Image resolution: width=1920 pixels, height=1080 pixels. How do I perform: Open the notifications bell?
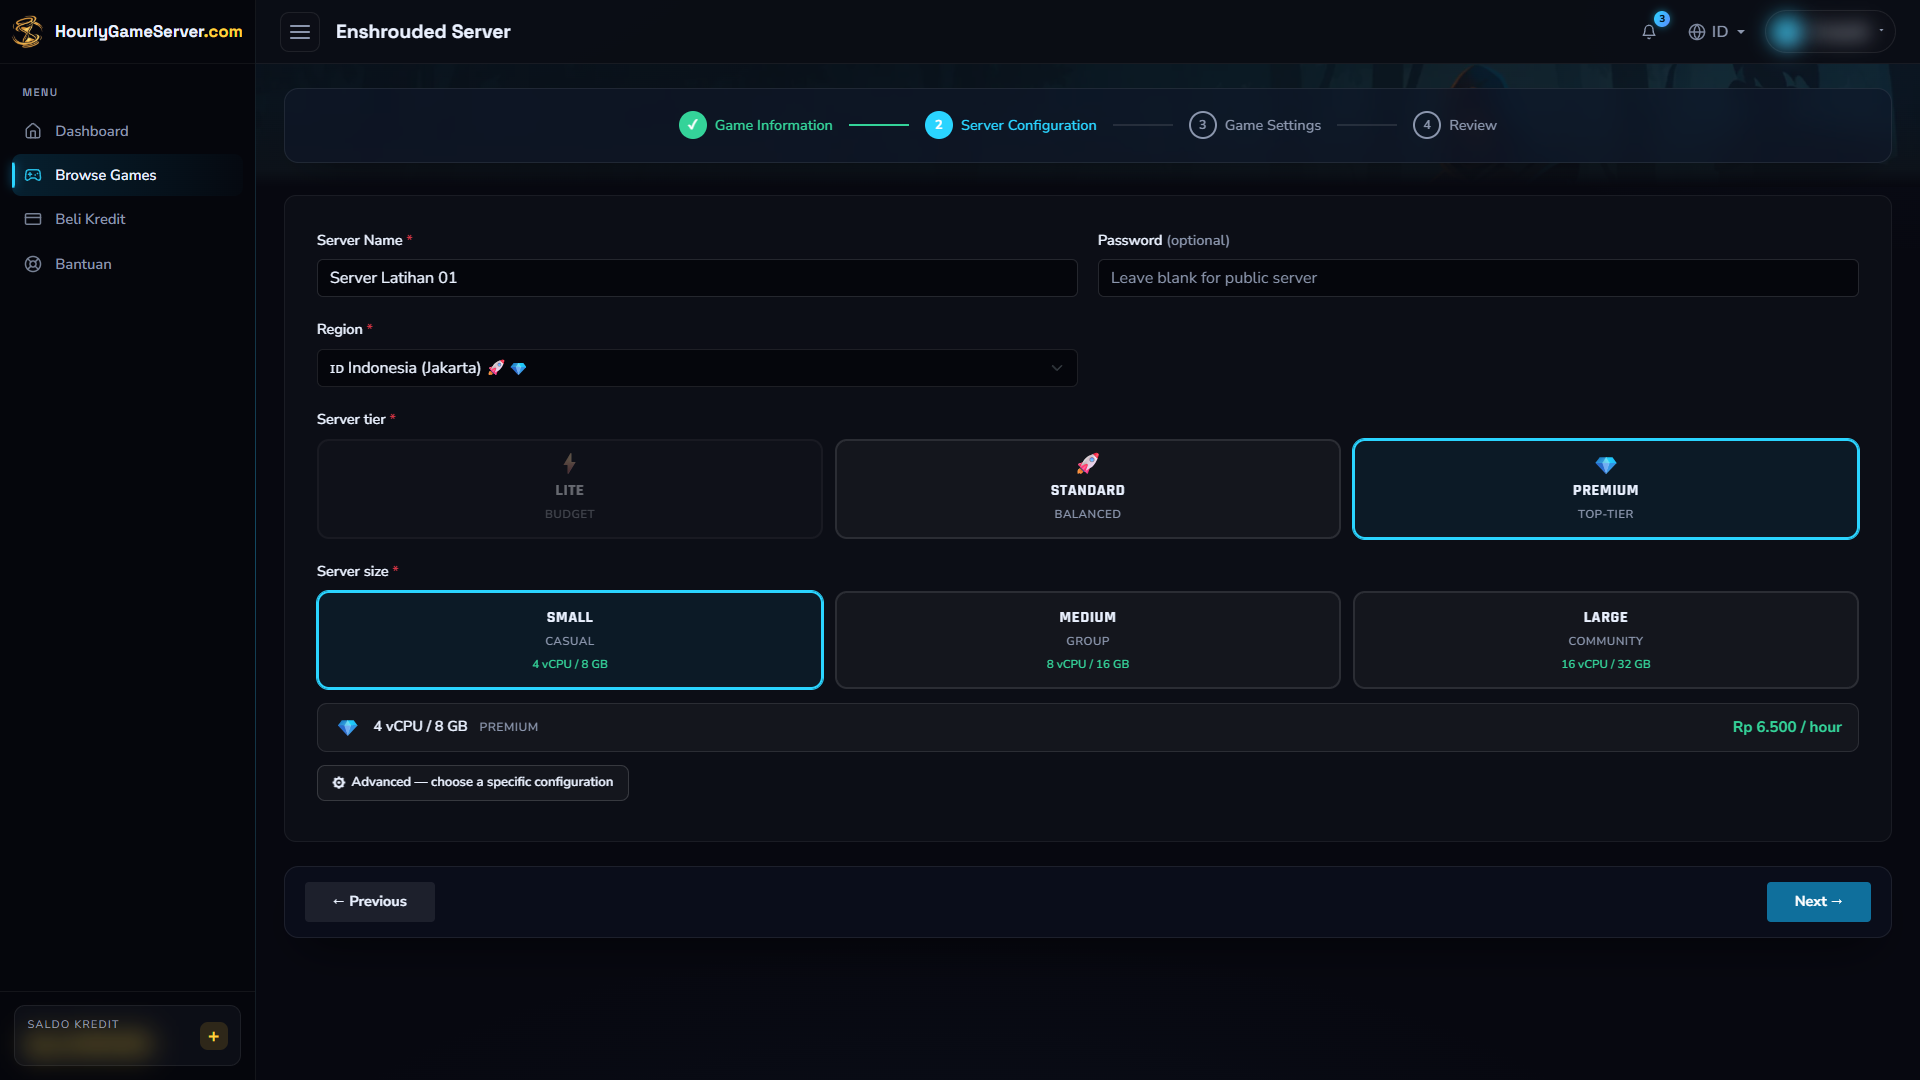tap(1649, 32)
